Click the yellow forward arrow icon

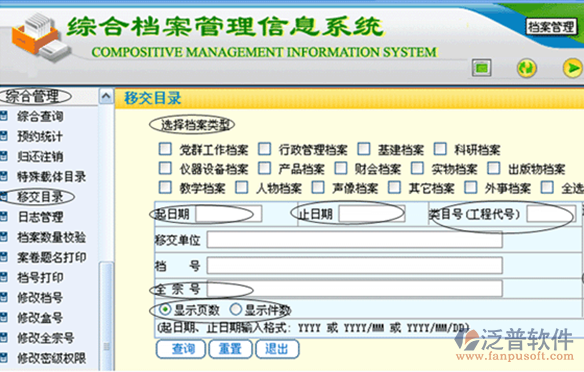(x=572, y=69)
